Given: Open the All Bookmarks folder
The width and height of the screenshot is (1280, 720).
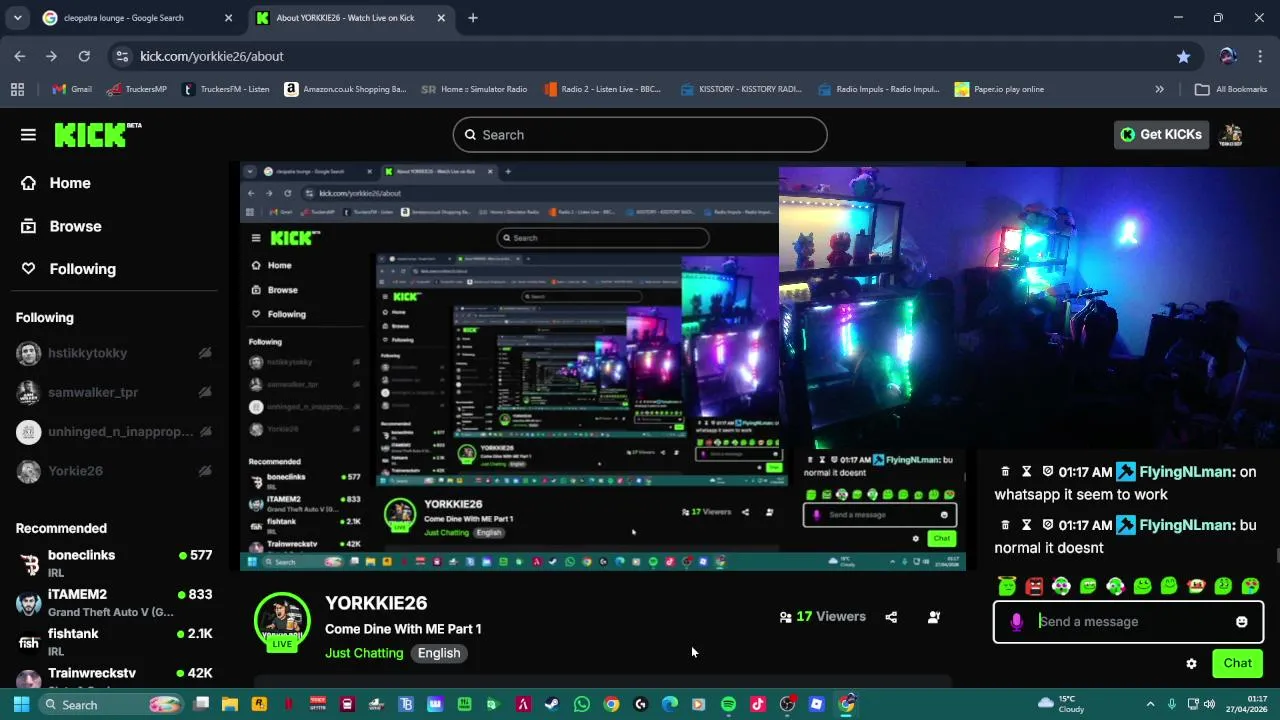Looking at the screenshot, I should 1231,89.
